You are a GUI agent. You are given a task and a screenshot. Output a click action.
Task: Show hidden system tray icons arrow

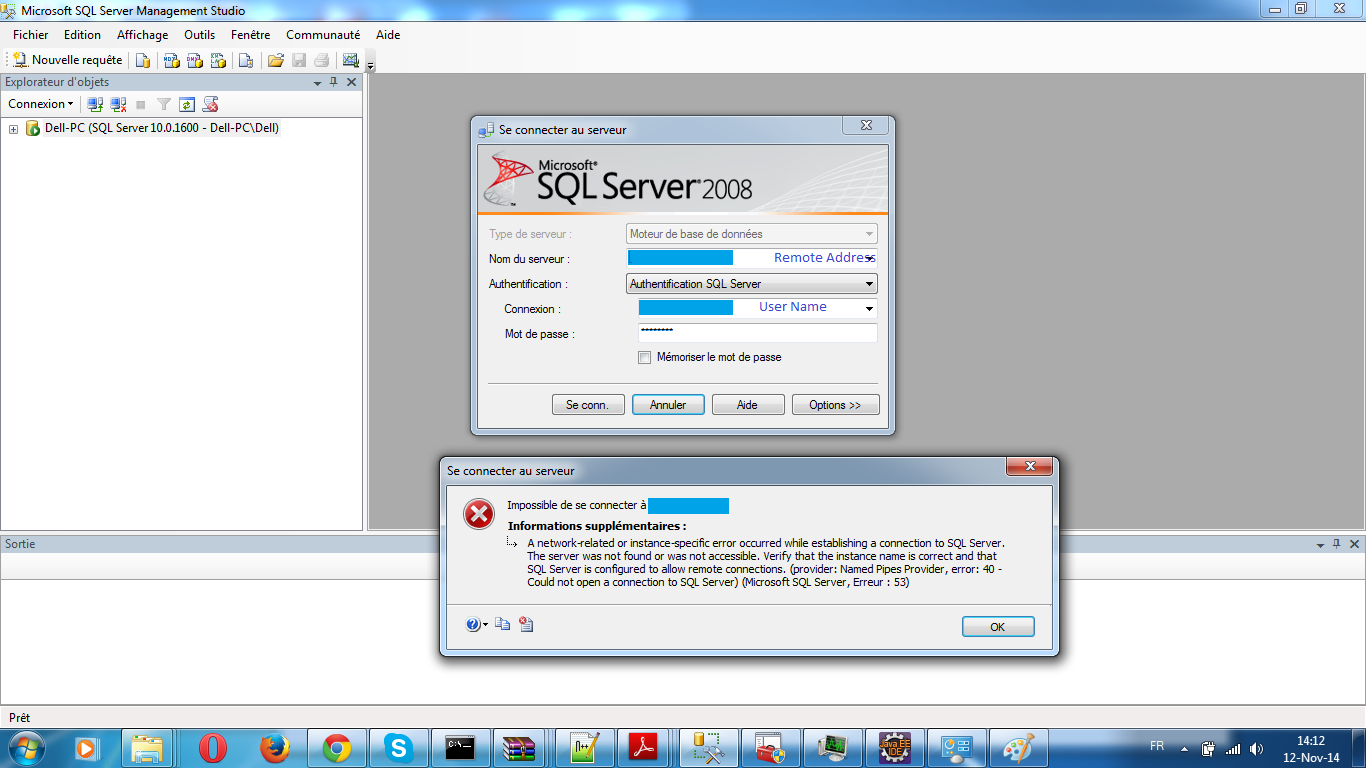pyautogui.click(x=1184, y=748)
